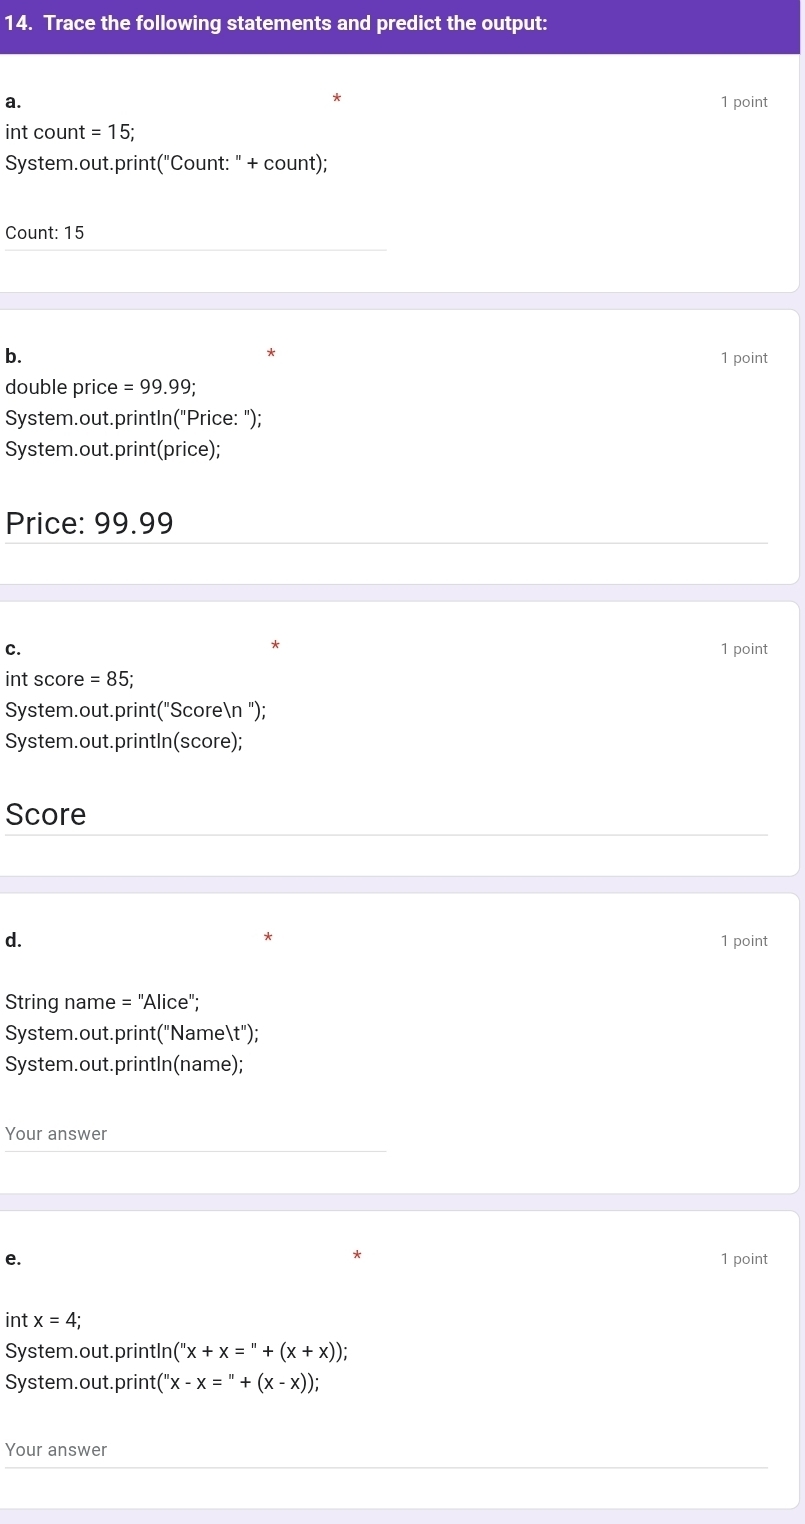Click the "1 point" label of question b
The width and height of the screenshot is (805, 1524).
(743, 358)
